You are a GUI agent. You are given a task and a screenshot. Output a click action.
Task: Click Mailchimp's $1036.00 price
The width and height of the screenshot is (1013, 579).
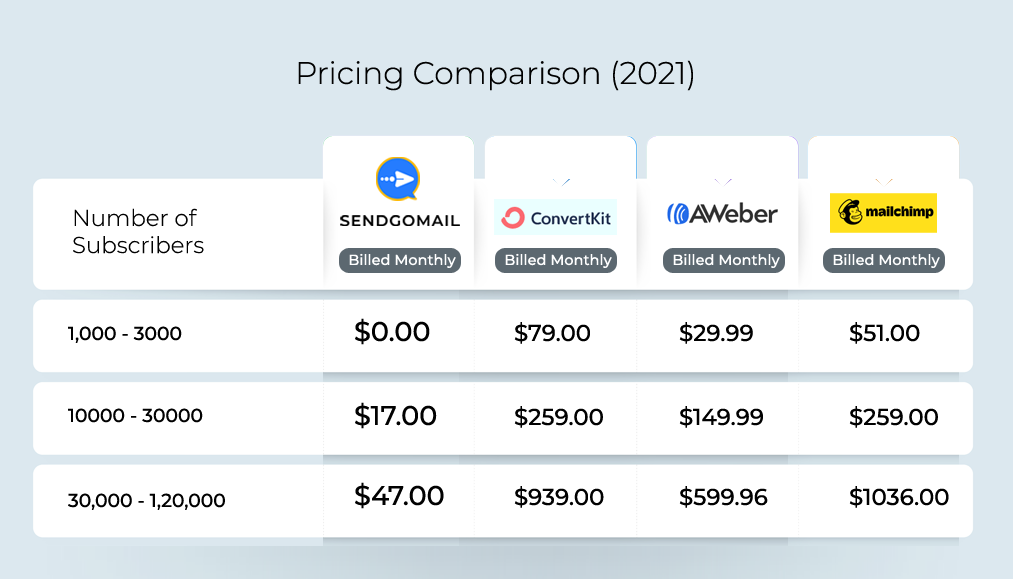(x=899, y=498)
